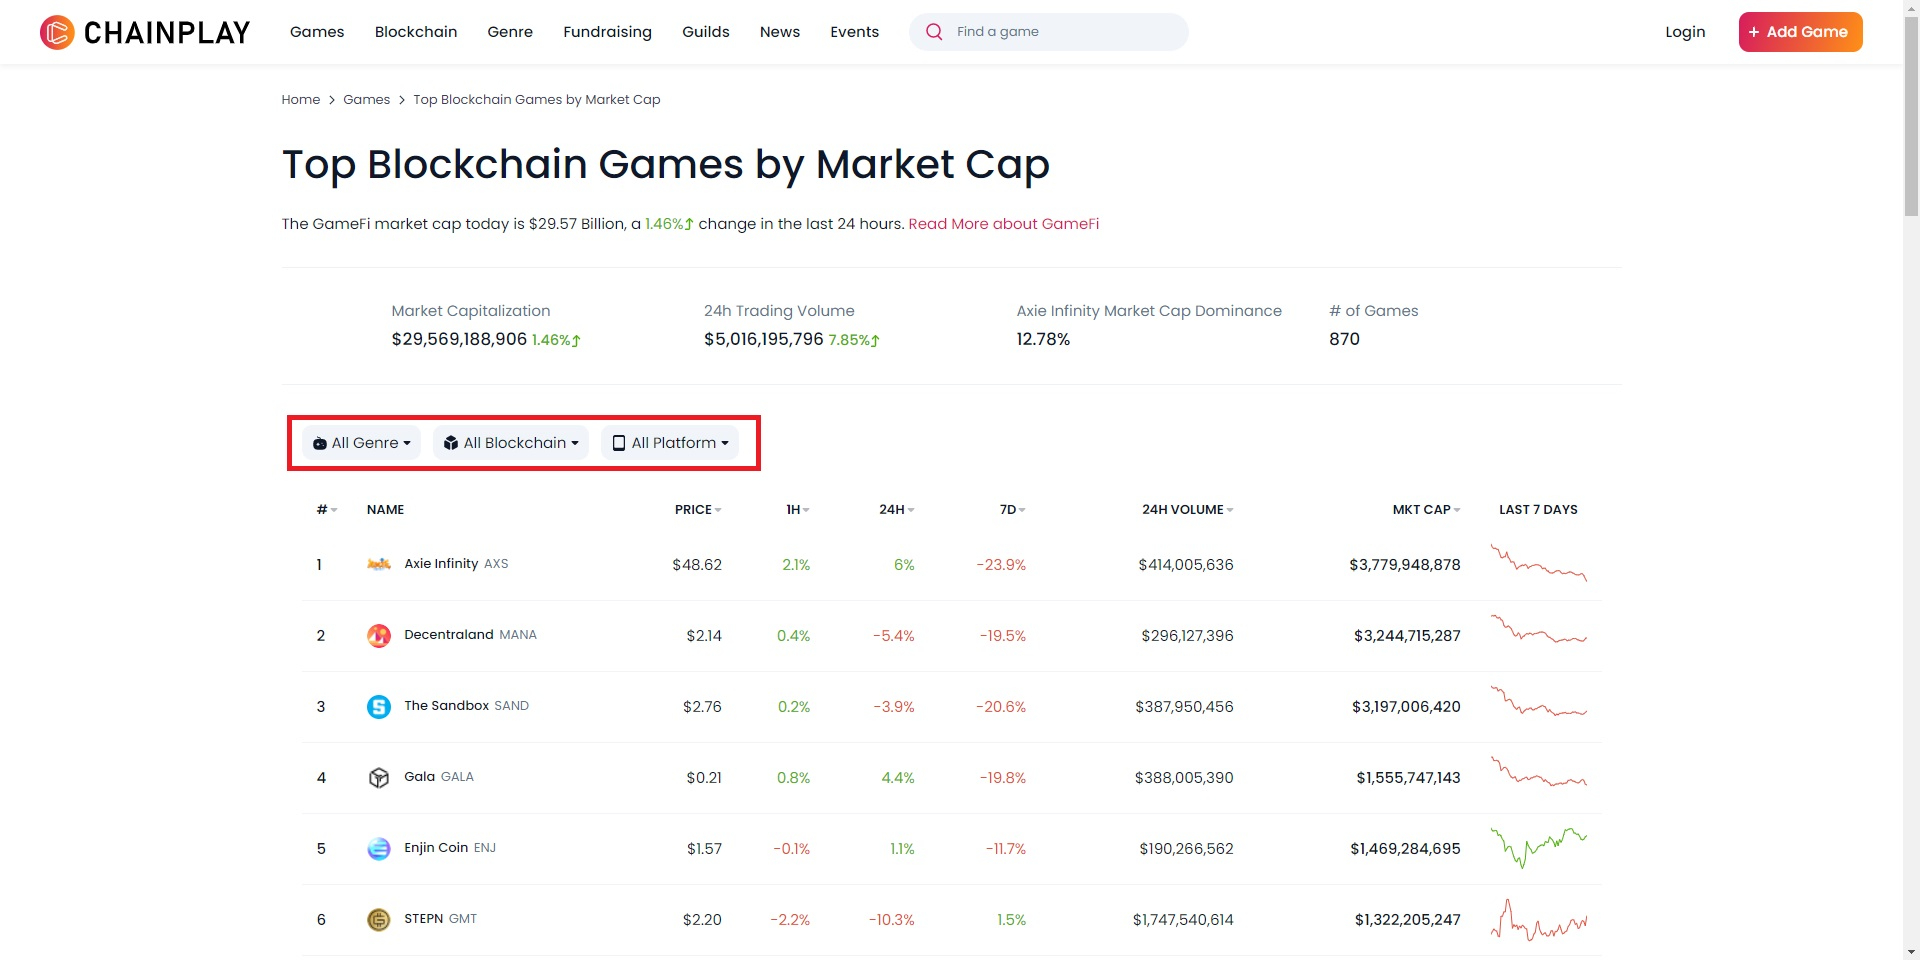The width and height of the screenshot is (1920, 960).
Task: Open the Gala game page
Action: (x=420, y=777)
